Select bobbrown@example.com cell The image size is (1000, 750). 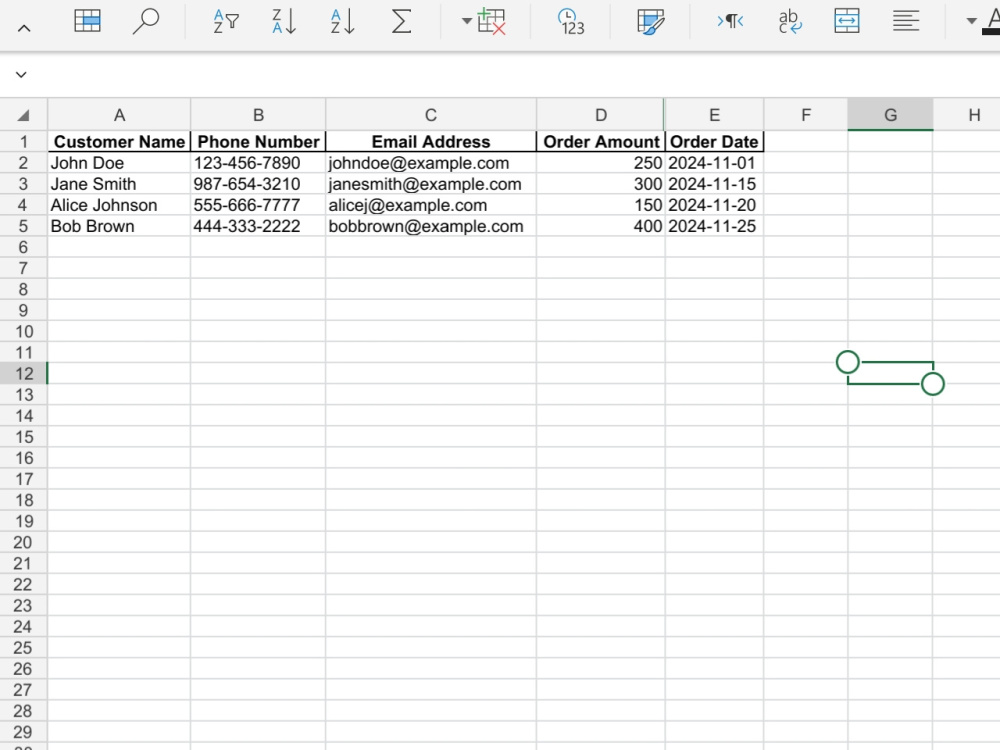point(431,226)
